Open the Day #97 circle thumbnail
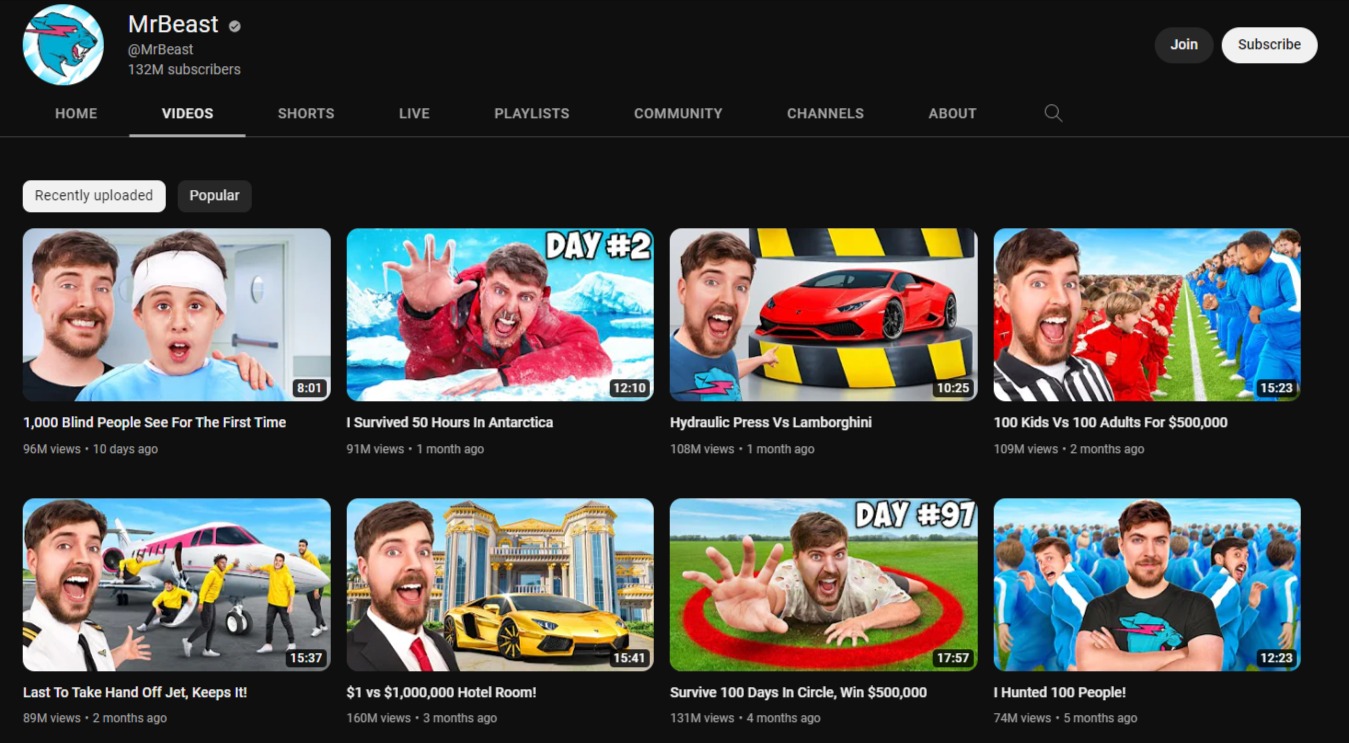1349x743 pixels. pos(823,585)
